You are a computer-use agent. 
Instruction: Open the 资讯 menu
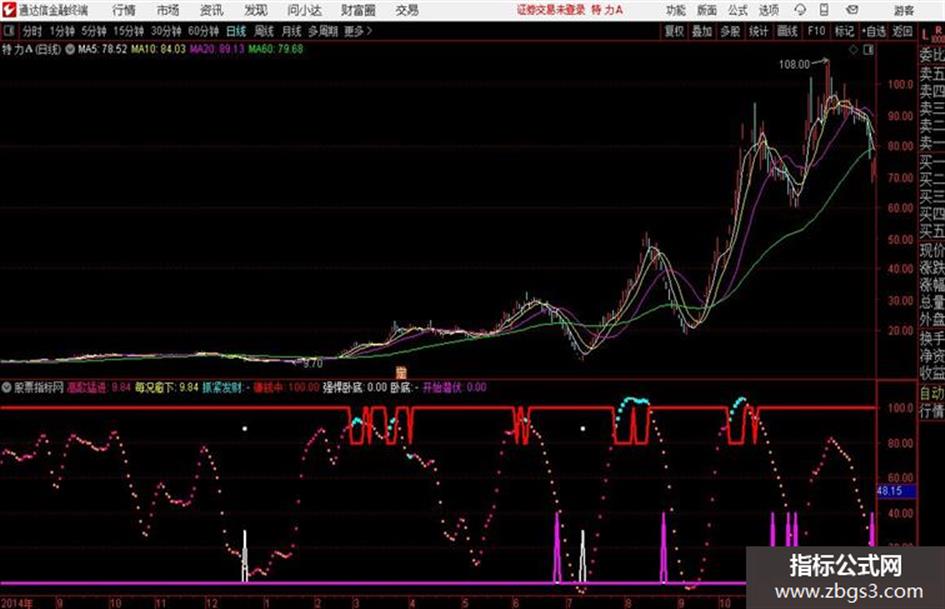[x=211, y=10]
